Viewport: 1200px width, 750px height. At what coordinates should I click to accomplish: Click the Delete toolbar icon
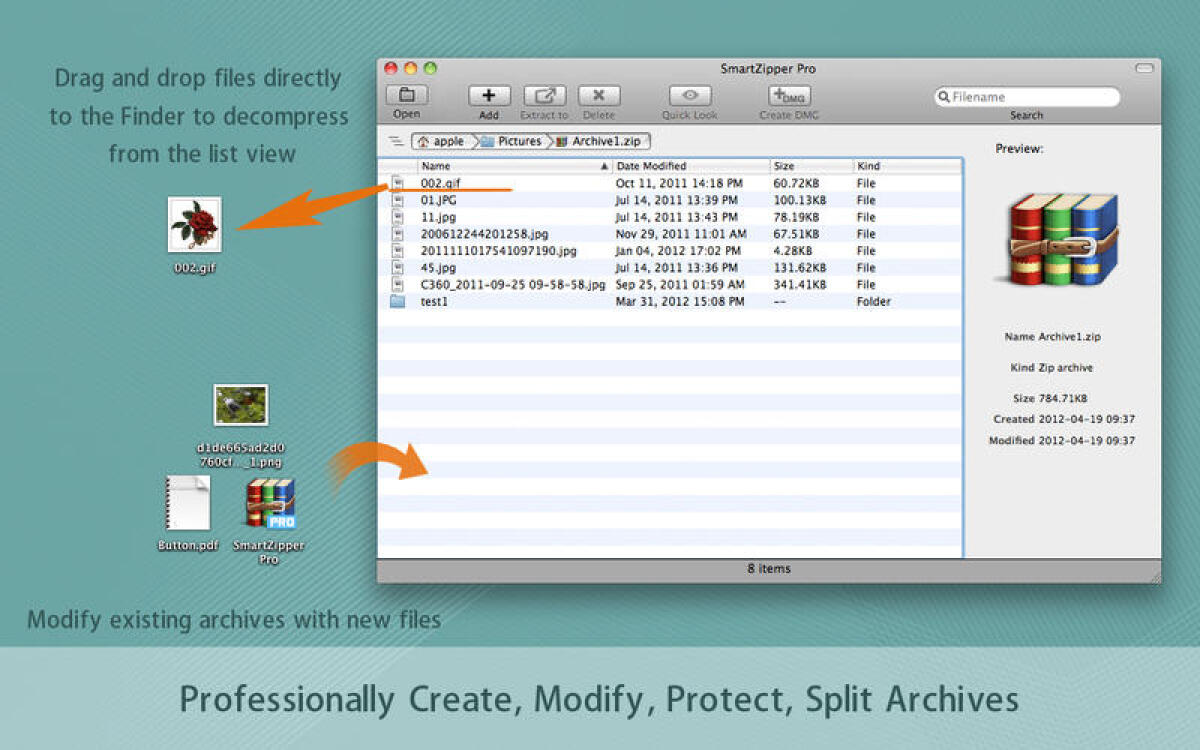[598, 96]
